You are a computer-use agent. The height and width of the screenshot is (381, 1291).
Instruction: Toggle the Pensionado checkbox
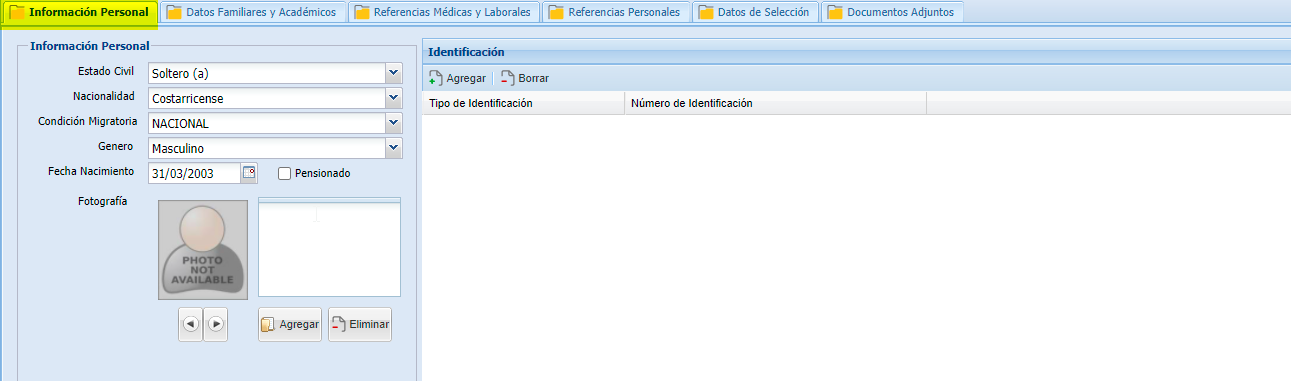[284, 173]
